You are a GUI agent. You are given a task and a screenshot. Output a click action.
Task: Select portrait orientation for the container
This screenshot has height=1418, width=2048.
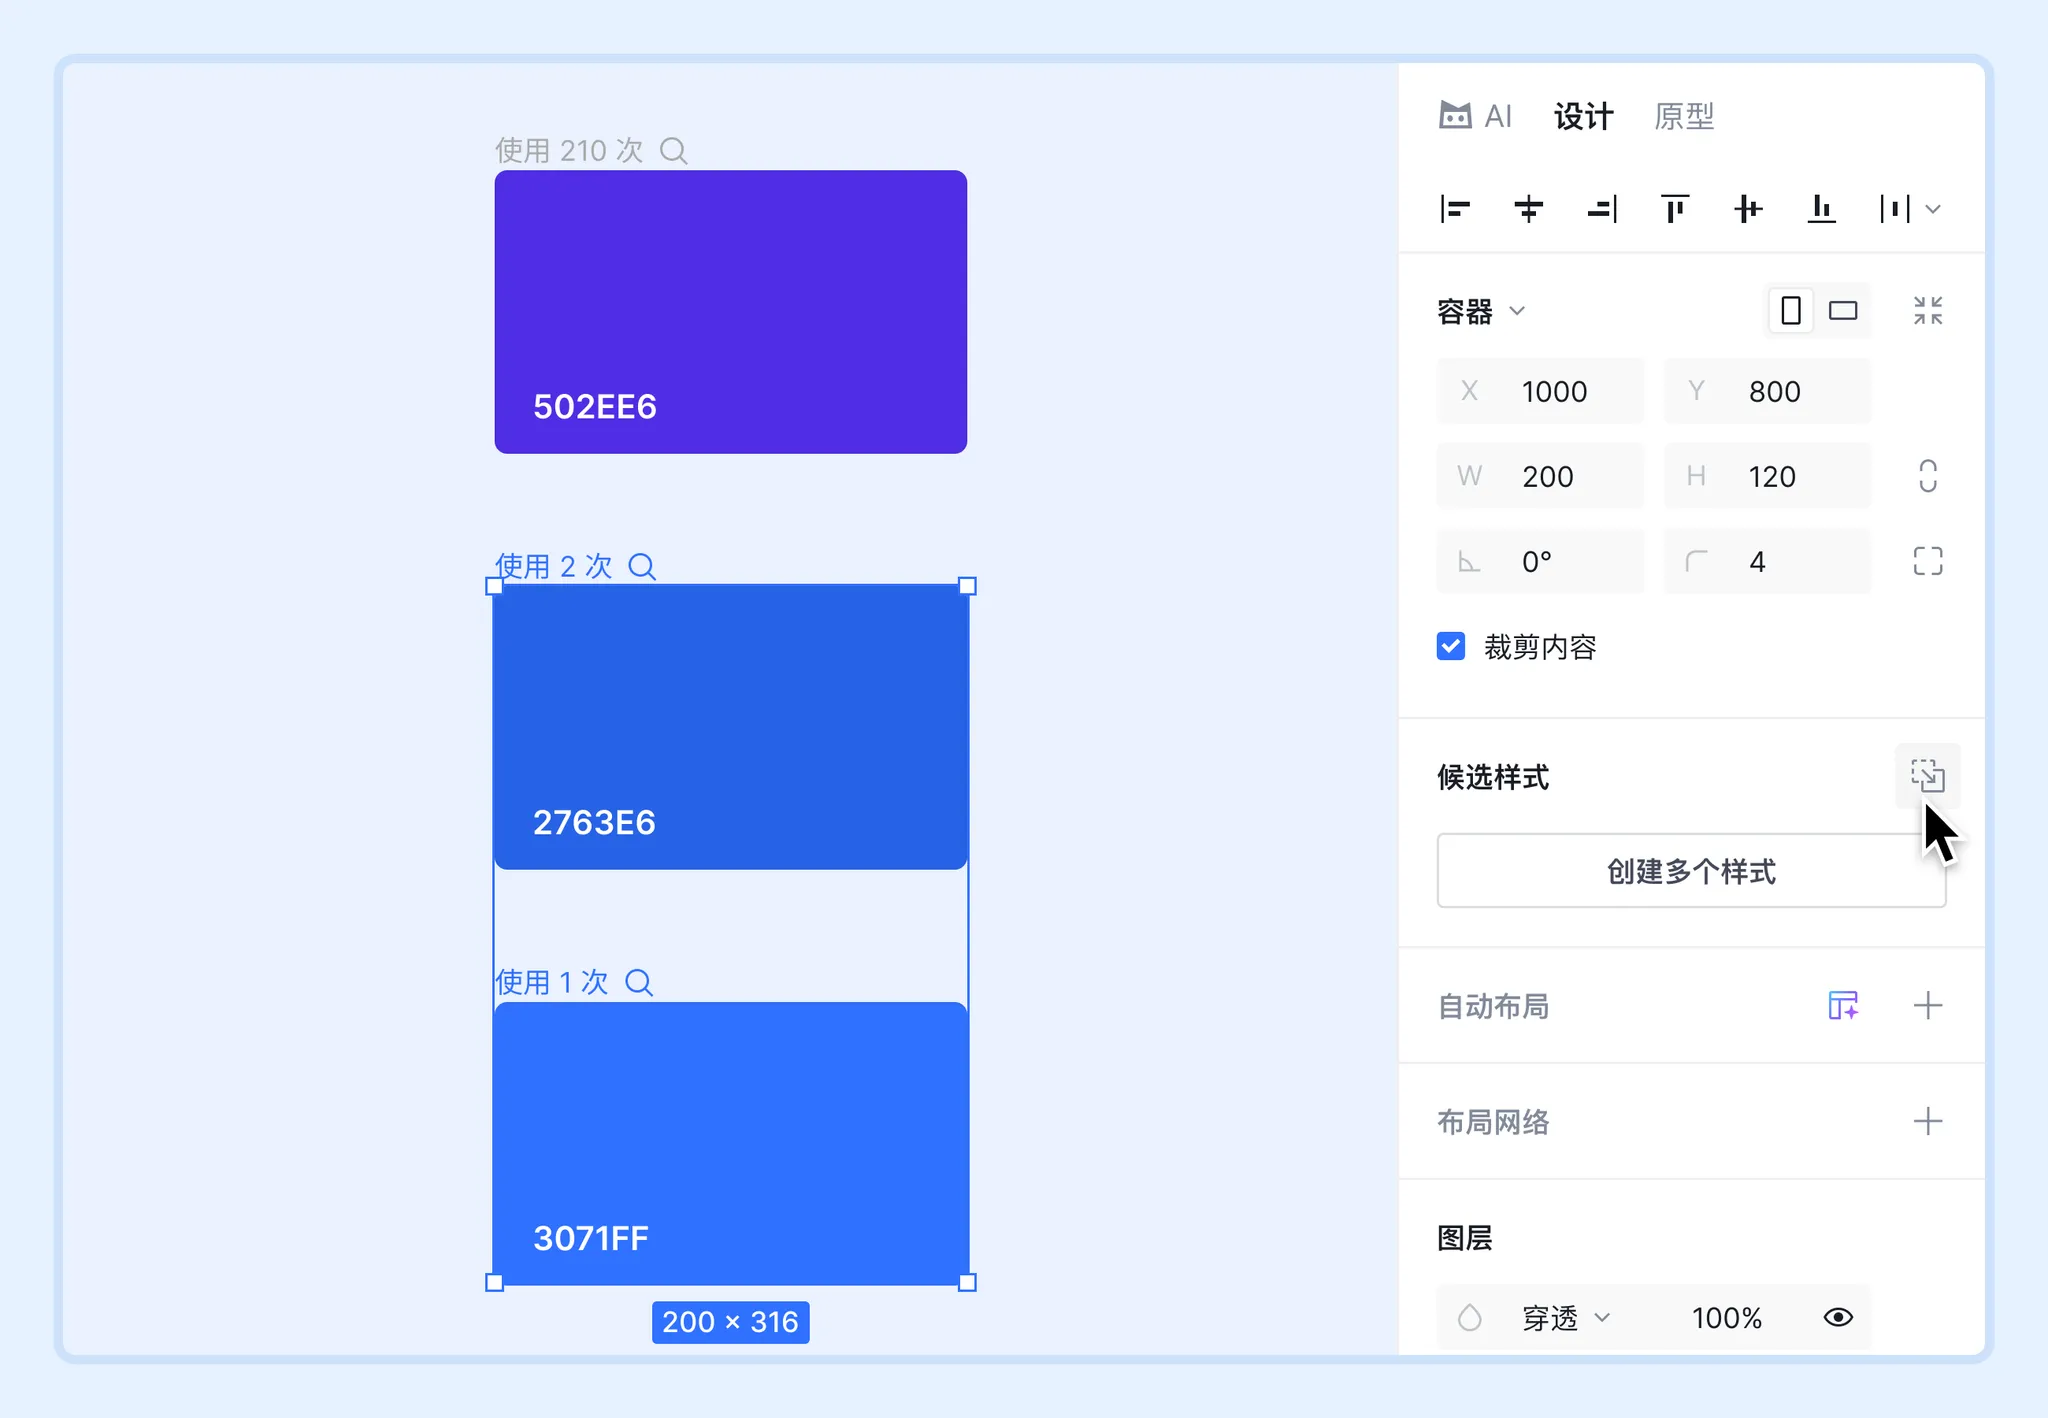coord(1791,311)
